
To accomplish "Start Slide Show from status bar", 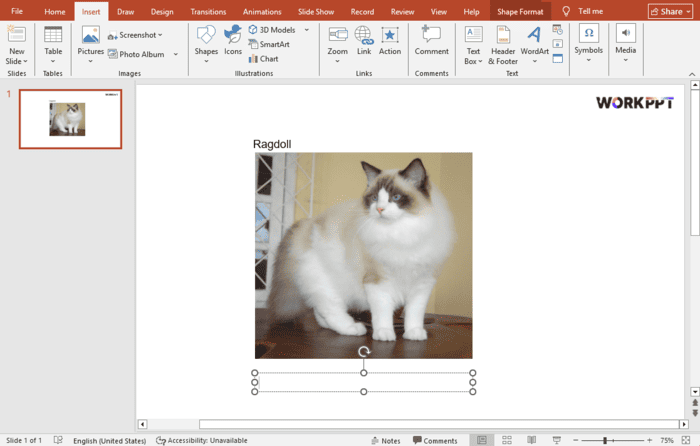I will (x=556, y=440).
